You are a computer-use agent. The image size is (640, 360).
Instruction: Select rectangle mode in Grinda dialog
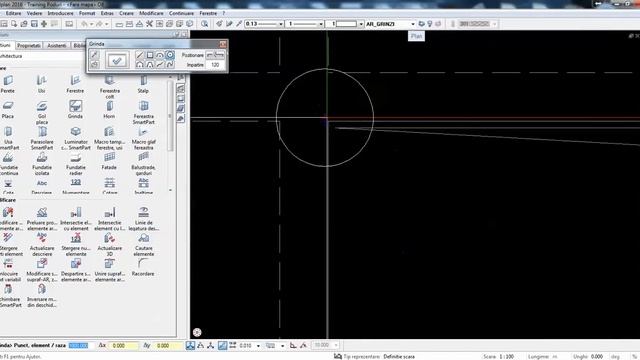[x=150, y=55]
